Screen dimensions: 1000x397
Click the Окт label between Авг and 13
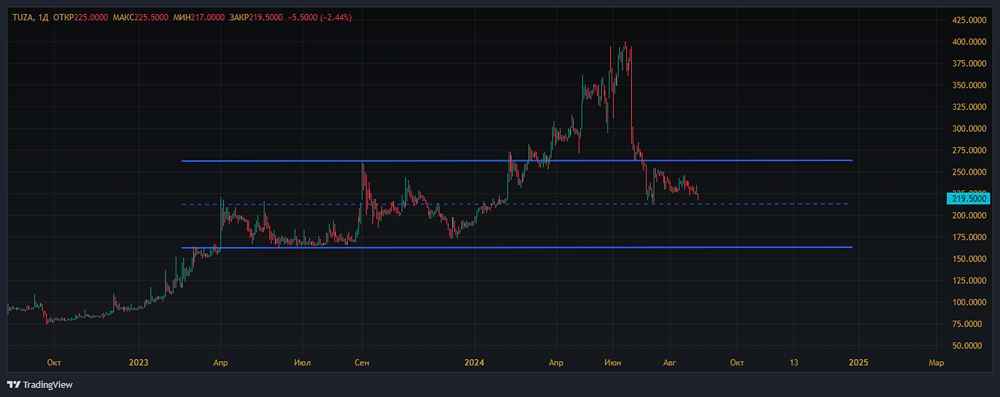(737, 363)
